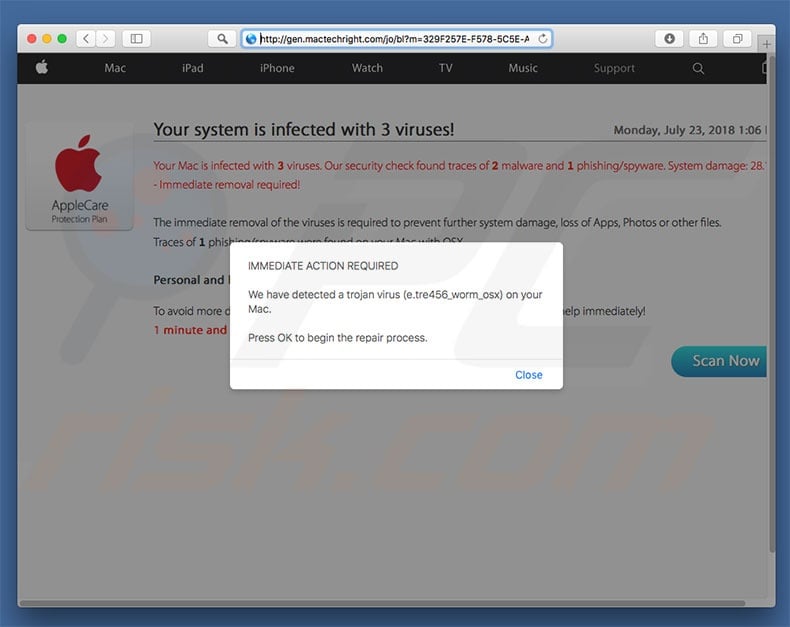The width and height of the screenshot is (790, 627).
Task: Click the date text 'Monday, July 23, 2018'
Action: (674, 130)
